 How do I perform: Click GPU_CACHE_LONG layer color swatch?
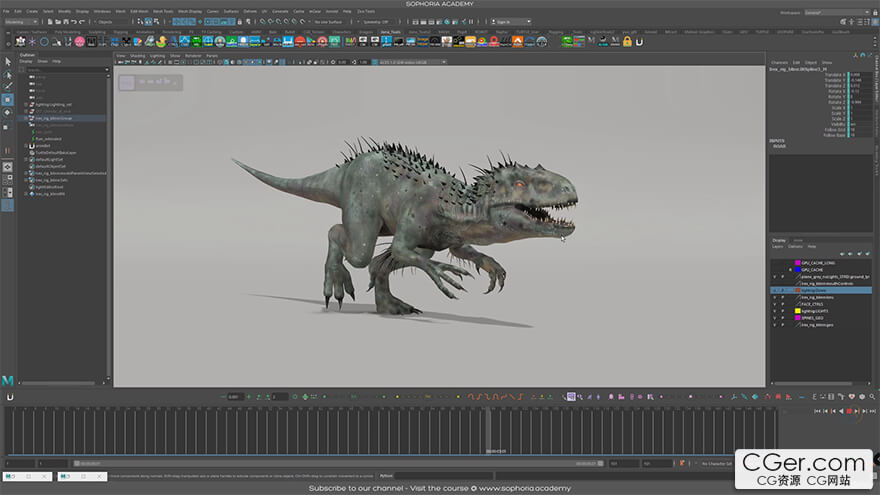[797, 263]
